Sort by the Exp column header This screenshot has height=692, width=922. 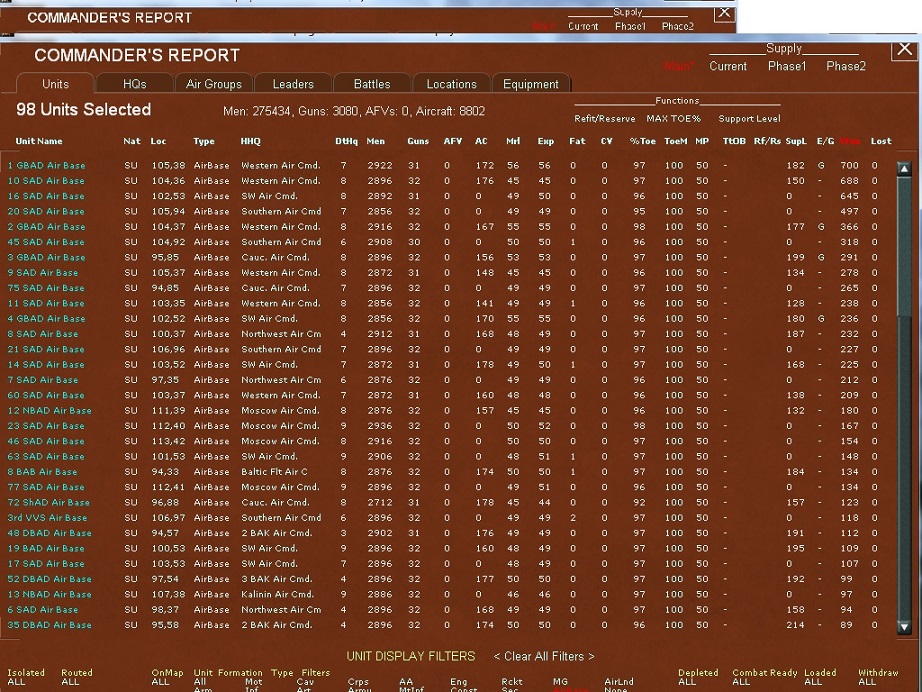tap(546, 141)
